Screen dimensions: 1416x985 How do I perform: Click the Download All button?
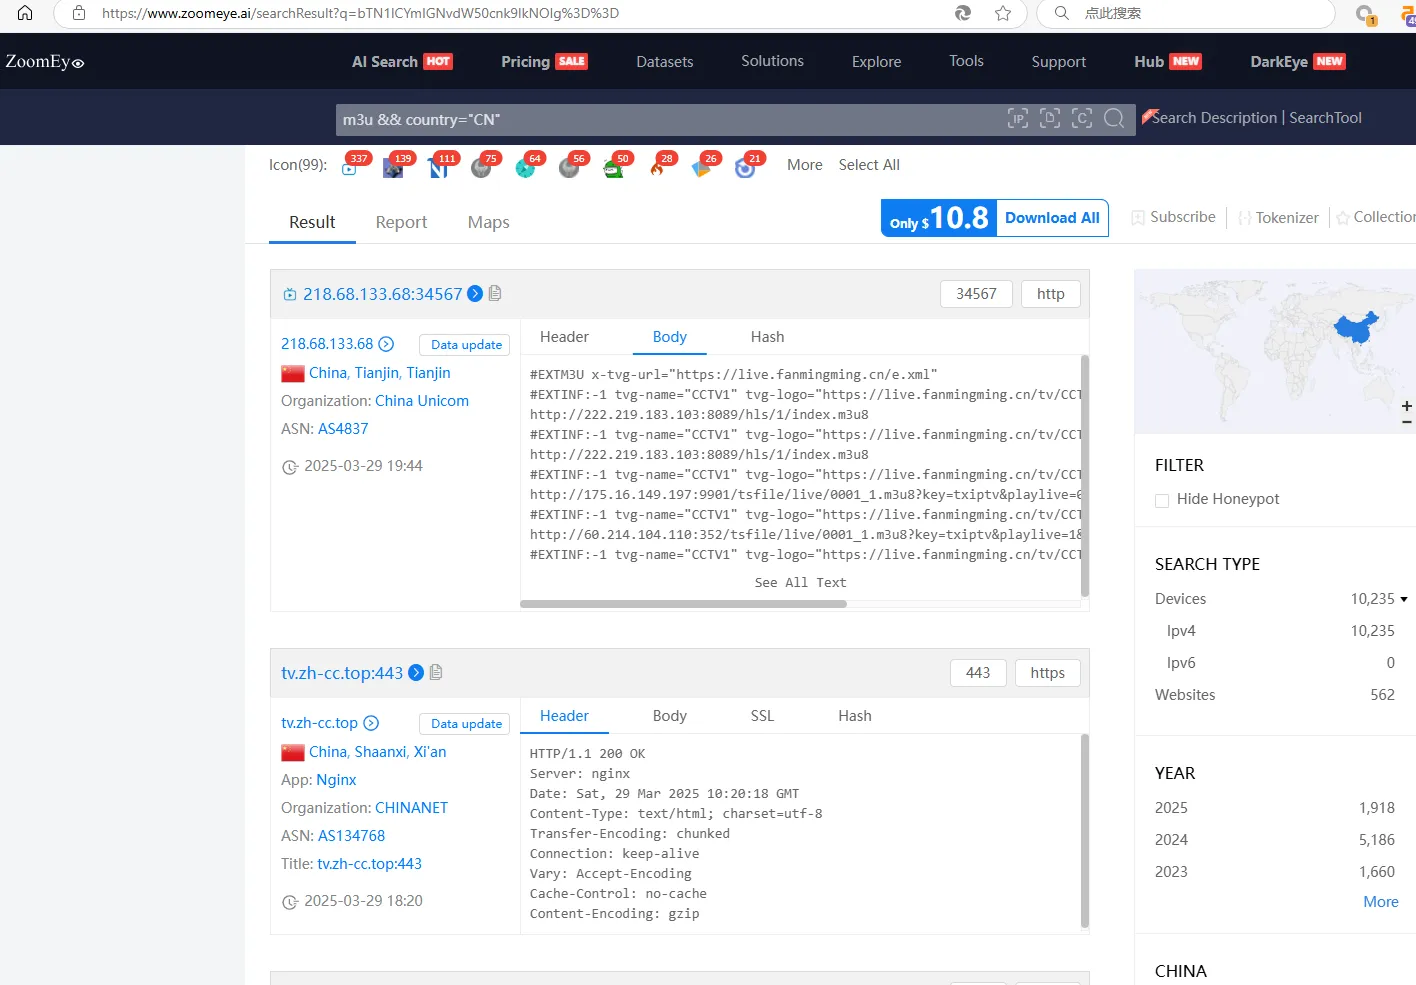click(x=1051, y=218)
